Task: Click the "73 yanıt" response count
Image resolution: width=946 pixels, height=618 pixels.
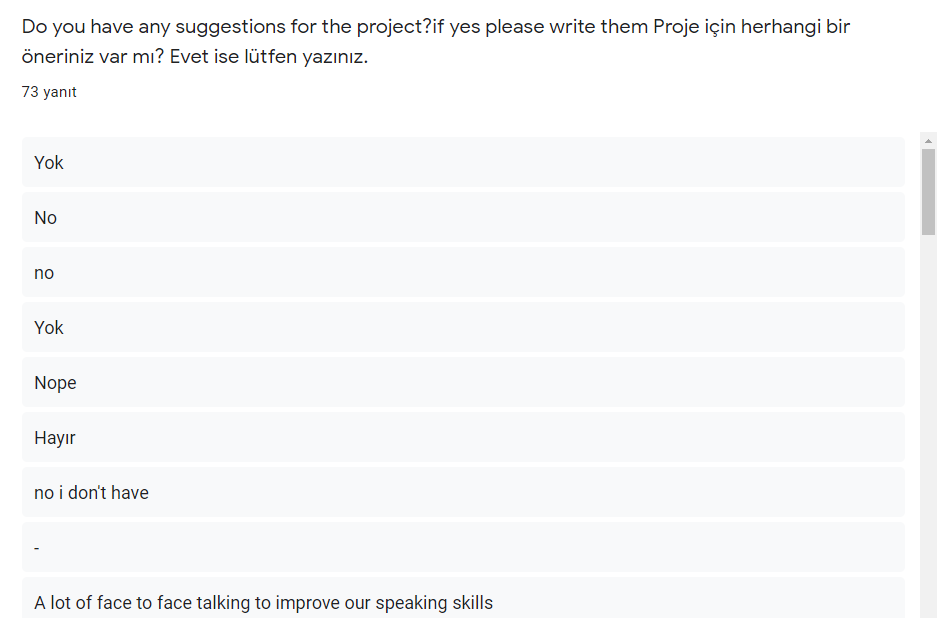Action: [x=49, y=92]
